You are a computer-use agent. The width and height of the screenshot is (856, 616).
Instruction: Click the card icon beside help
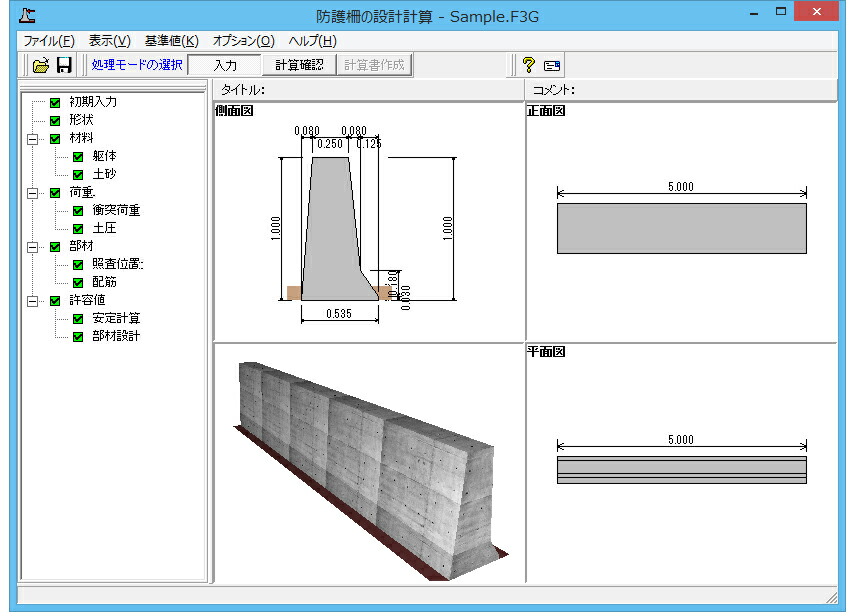551,66
